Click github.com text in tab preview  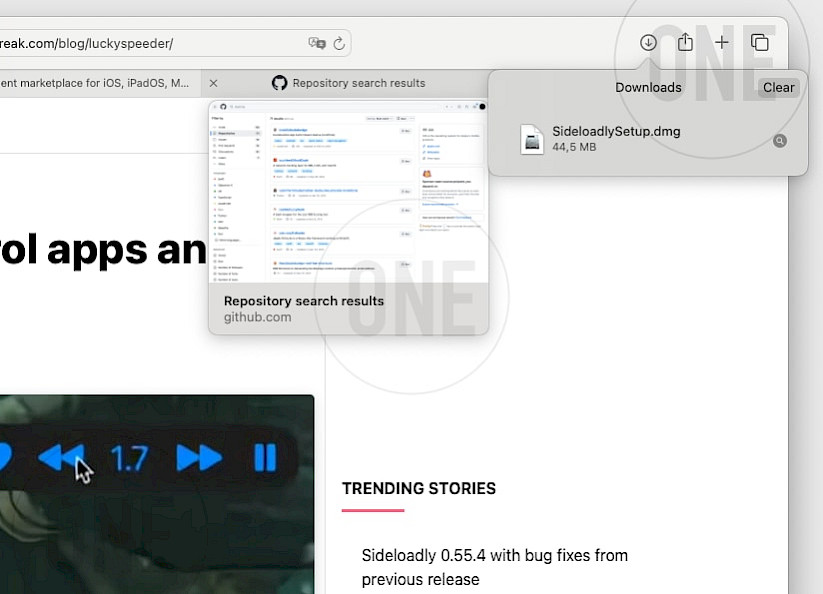(257, 317)
